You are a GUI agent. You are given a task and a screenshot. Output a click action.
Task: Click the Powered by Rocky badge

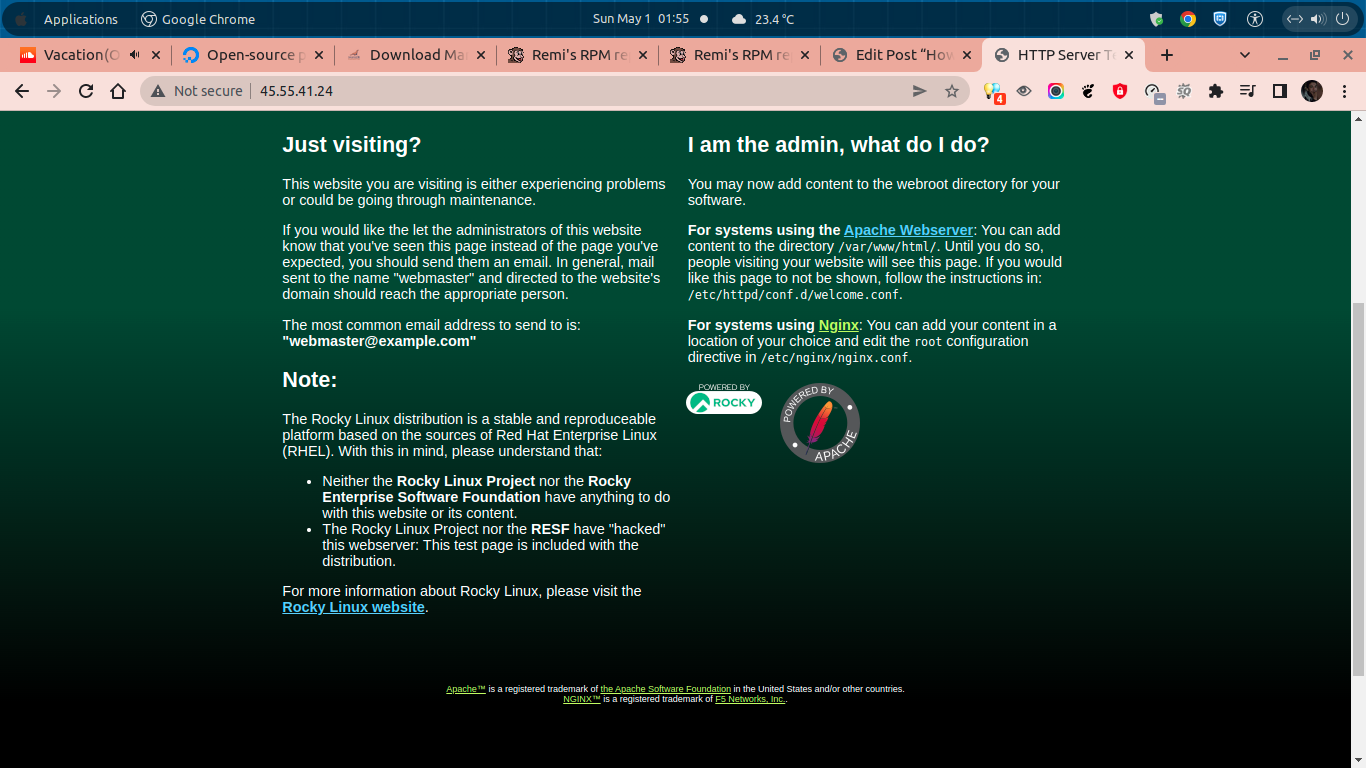point(724,399)
